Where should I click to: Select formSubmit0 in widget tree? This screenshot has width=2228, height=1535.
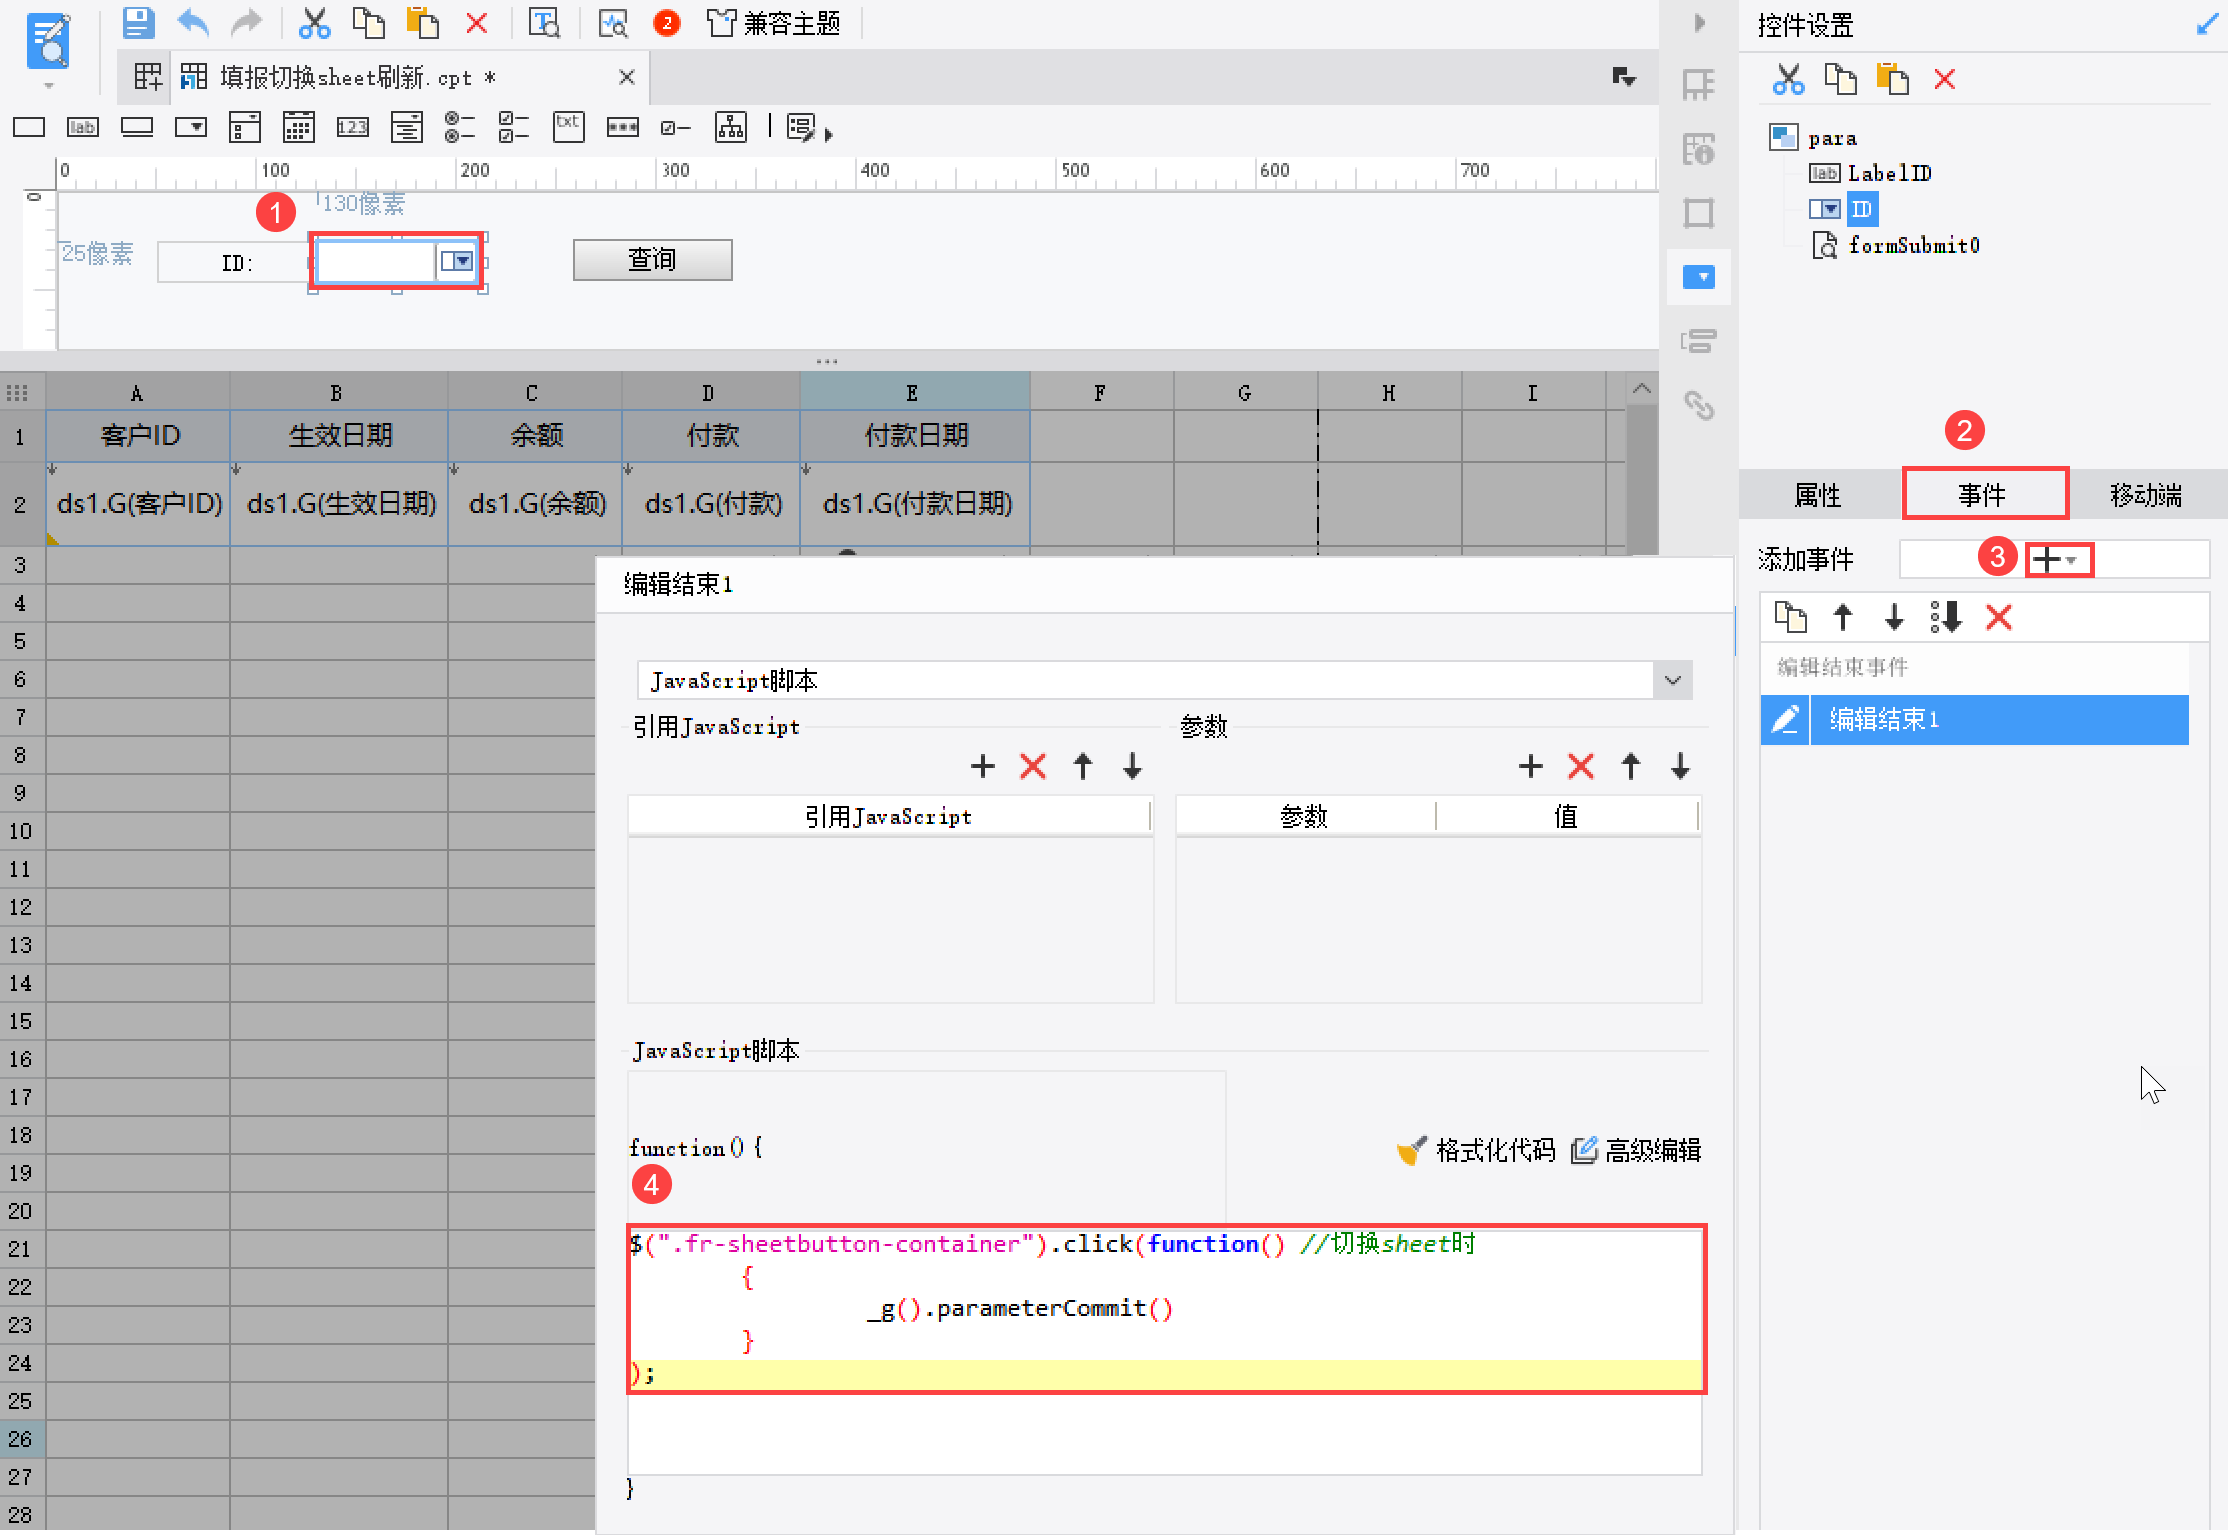1913,245
